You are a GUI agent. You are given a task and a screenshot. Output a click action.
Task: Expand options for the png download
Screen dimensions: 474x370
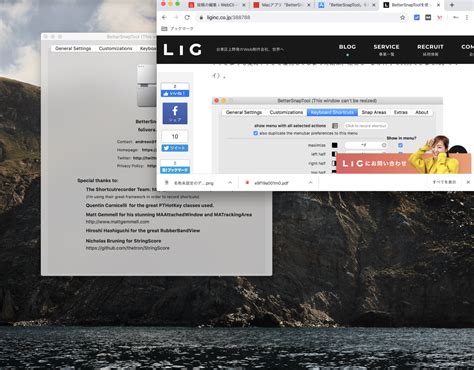pos(230,183)
